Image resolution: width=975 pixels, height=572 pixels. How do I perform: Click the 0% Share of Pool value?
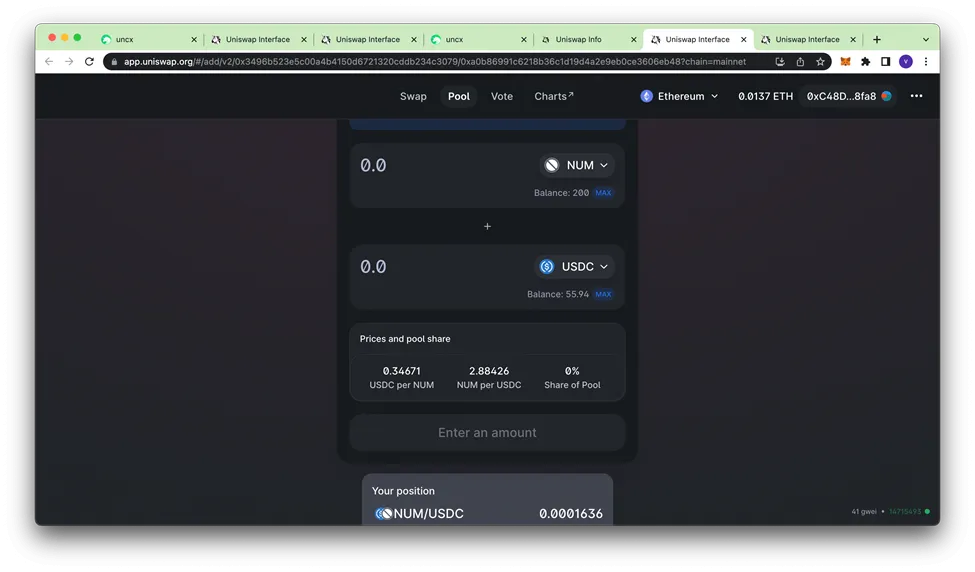click(x=572, y=371)
